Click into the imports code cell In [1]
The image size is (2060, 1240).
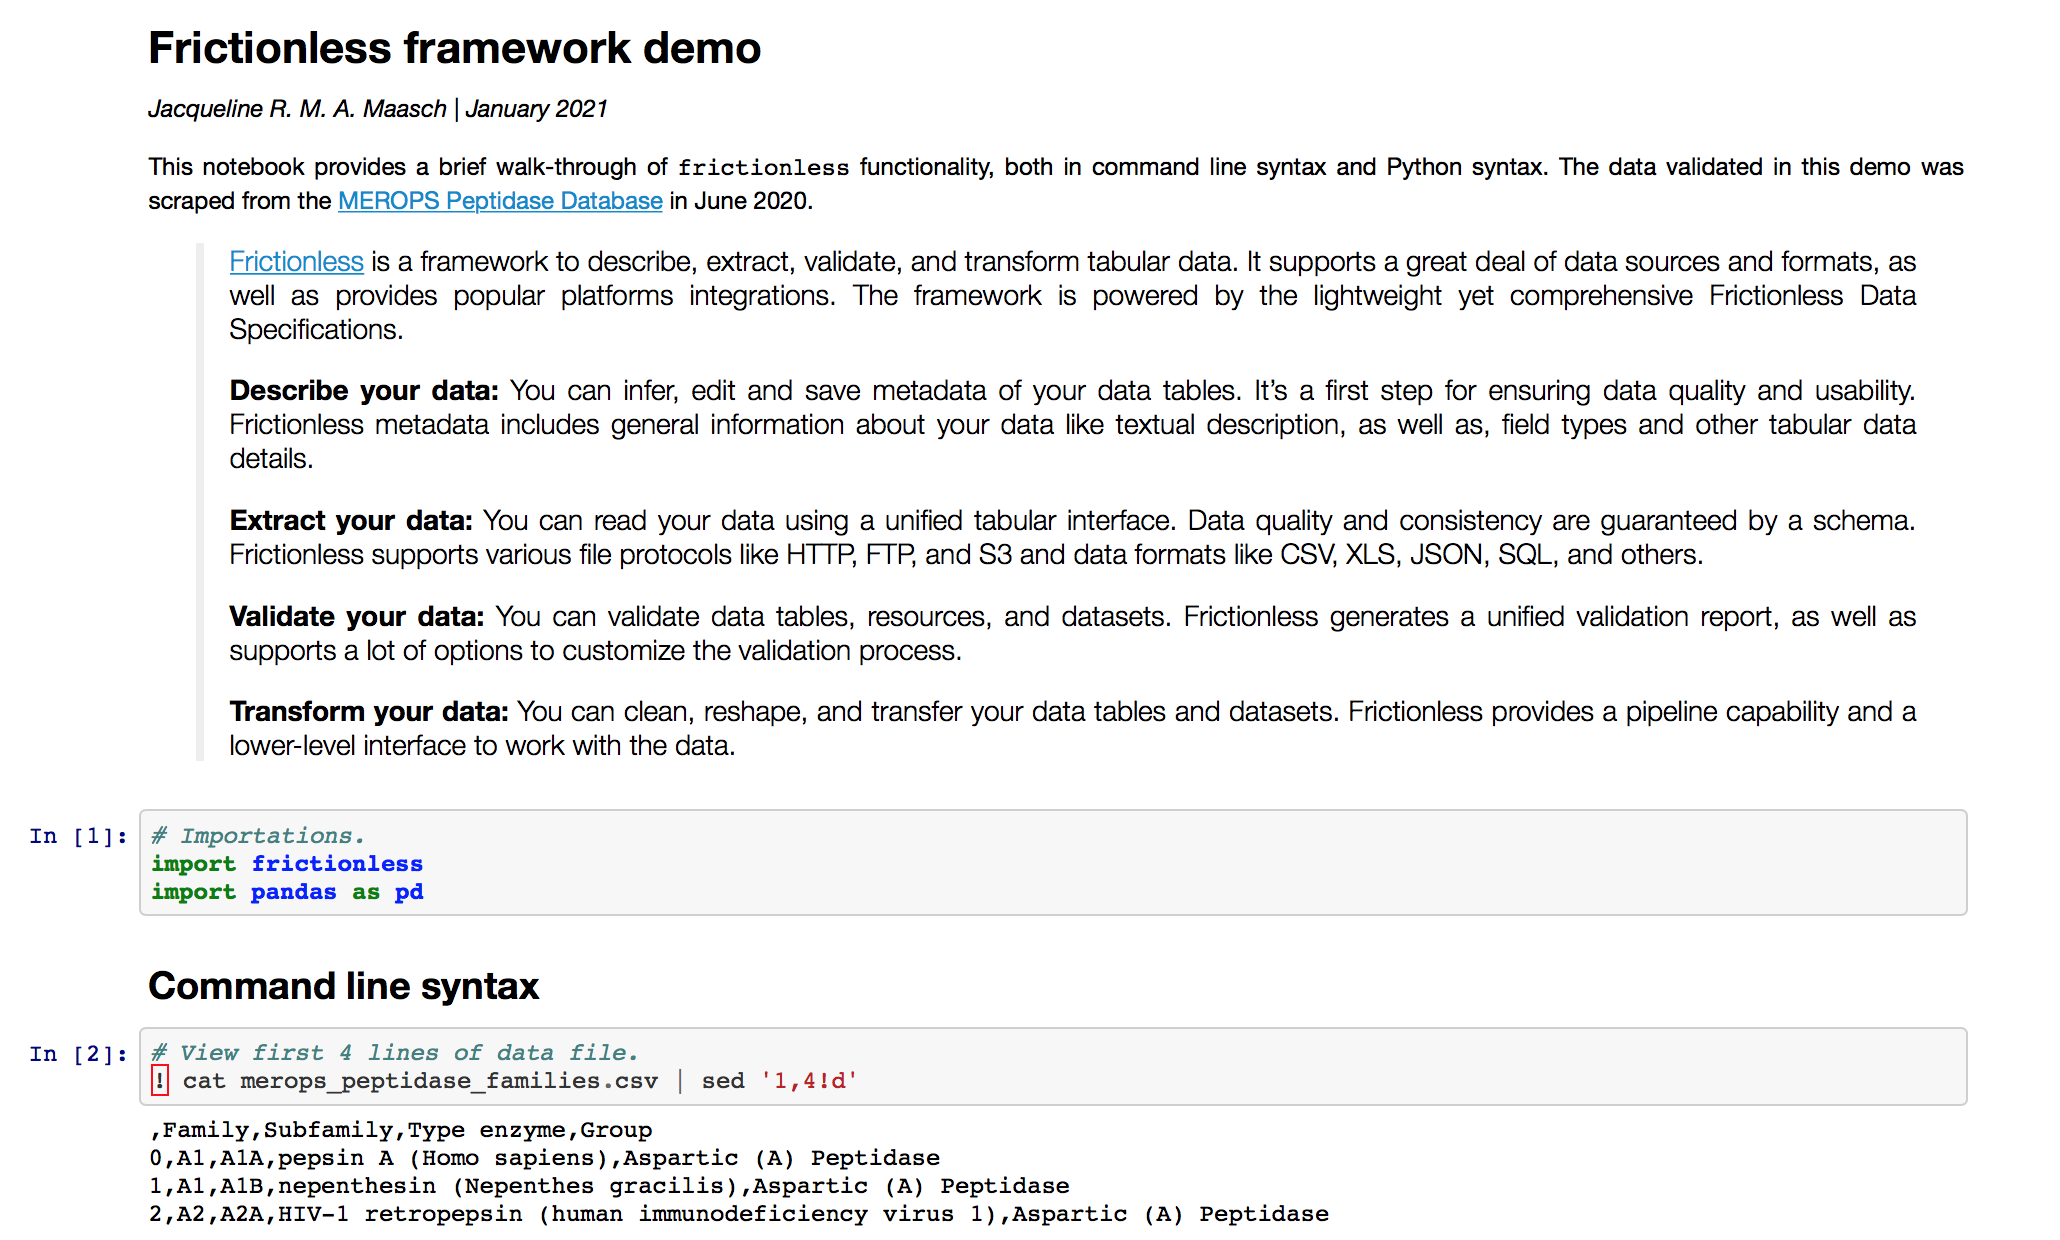coord(1053,862)
